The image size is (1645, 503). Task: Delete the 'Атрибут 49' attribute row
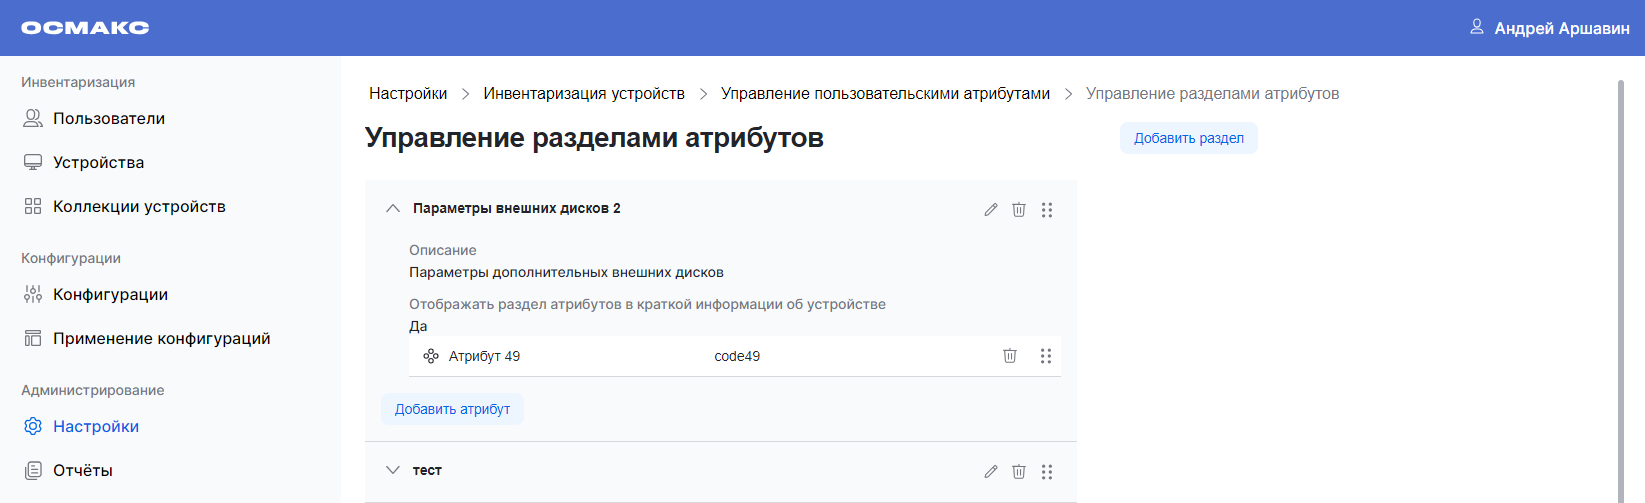coord(1010,356)
